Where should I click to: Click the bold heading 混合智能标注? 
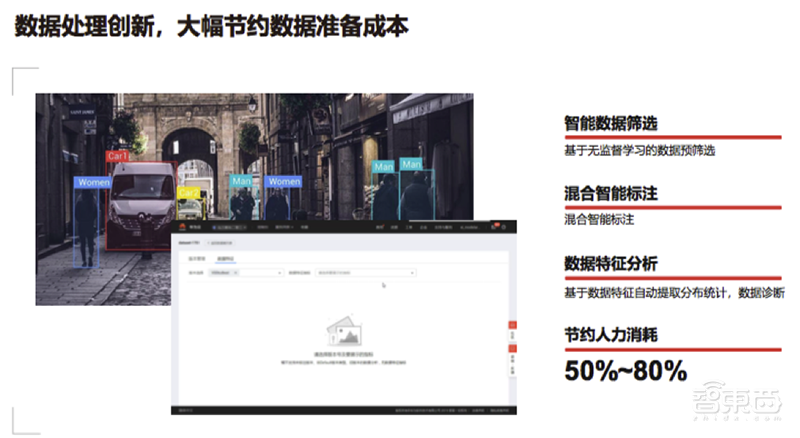[x=611, y=193]
